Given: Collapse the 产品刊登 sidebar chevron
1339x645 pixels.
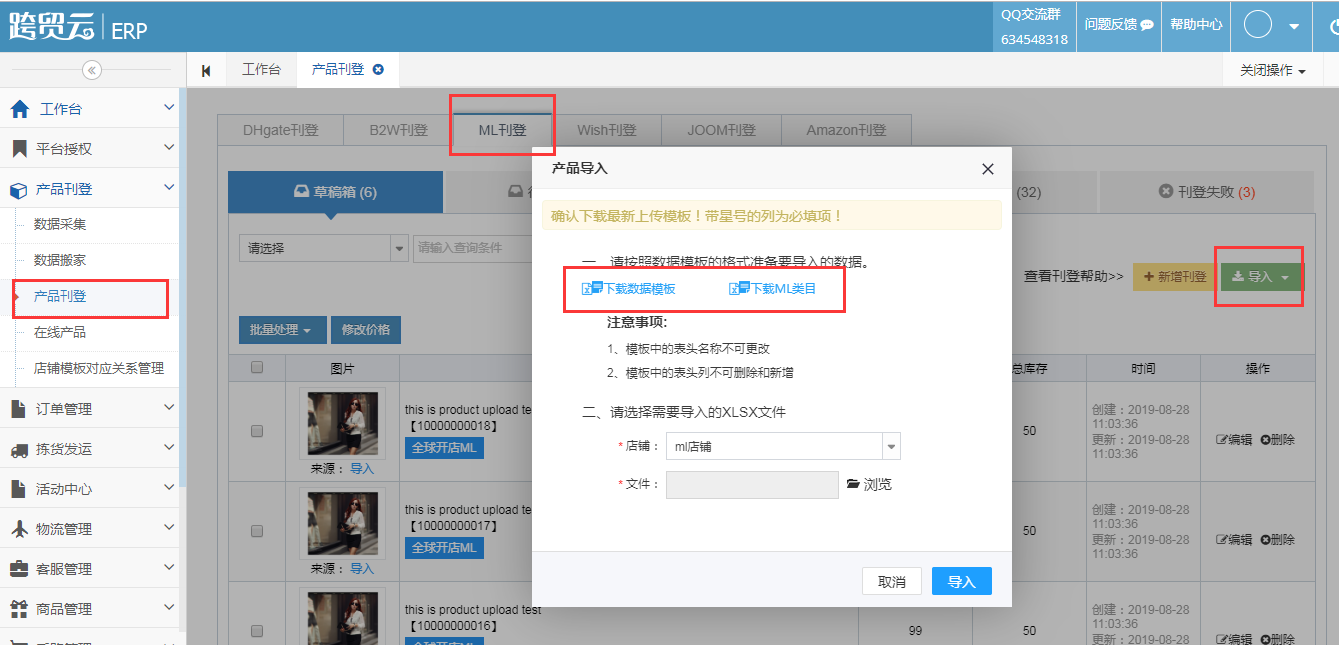Looking at the screenshot, I should (169, 188).
